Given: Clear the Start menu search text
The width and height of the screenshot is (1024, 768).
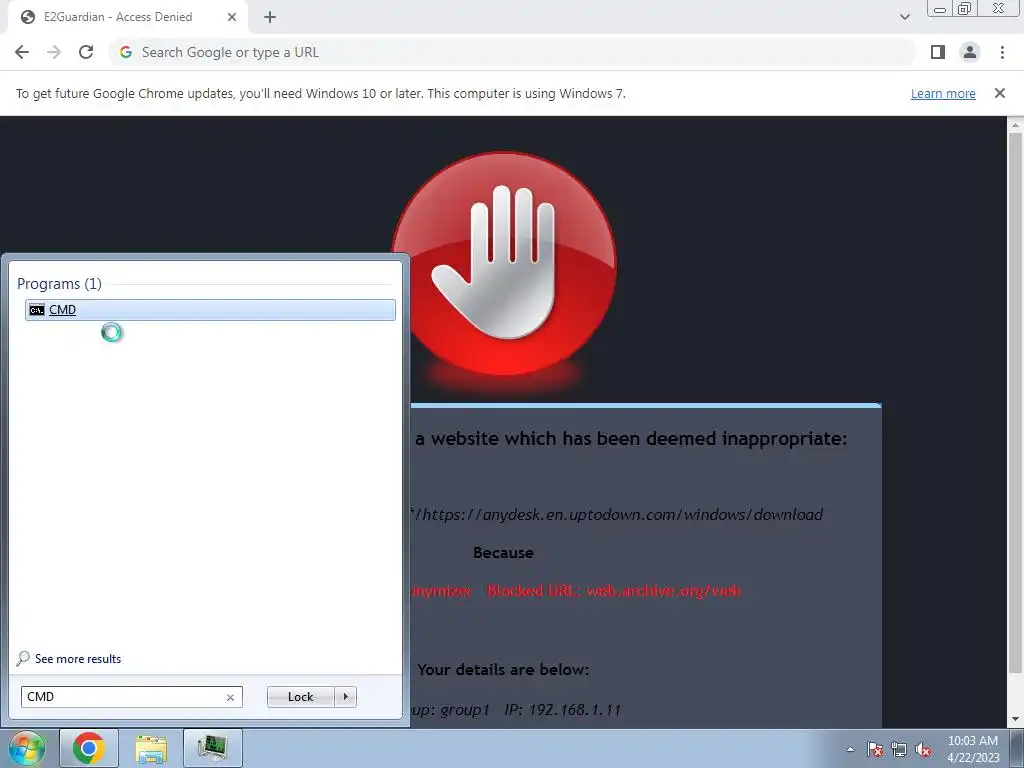Looking at the screenshot, I should click(x=230, y=697).
